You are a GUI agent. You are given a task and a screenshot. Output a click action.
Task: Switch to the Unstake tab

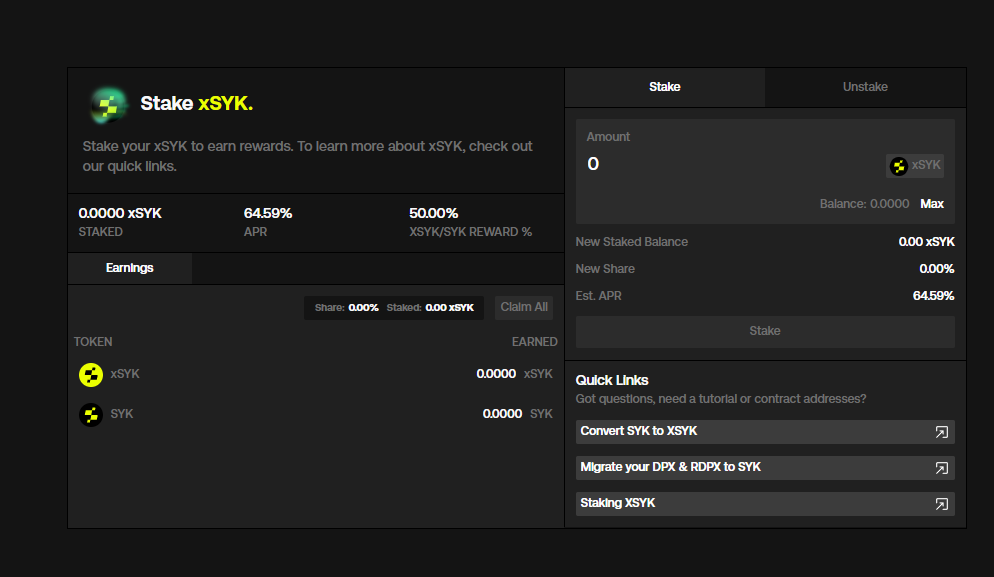[x=865, y=87]
